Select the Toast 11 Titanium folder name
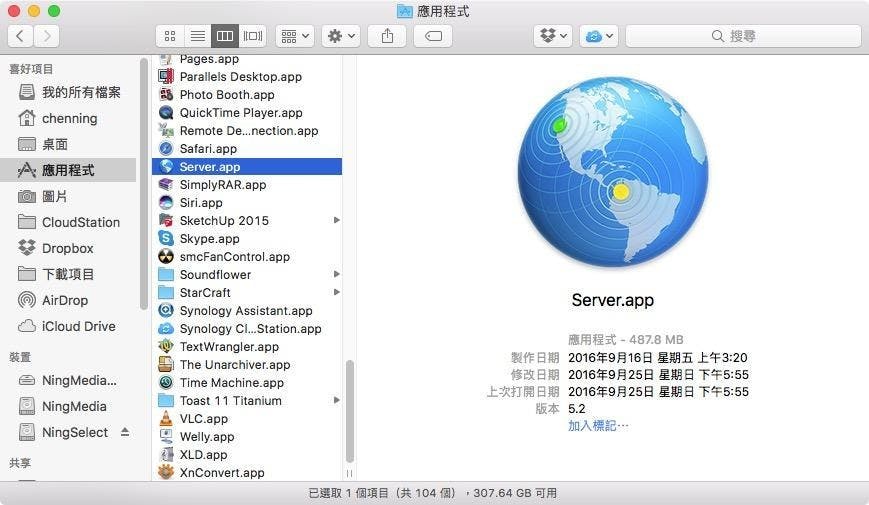Screen dimensions: 869x505 231,401
